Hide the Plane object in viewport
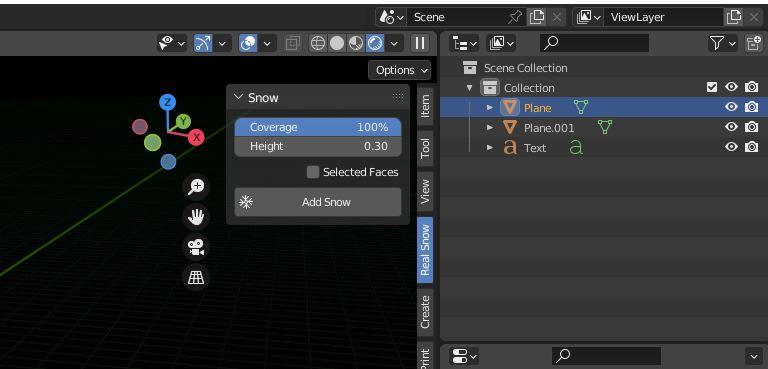This screenshot has height=369, width=768. click(731, 107)
